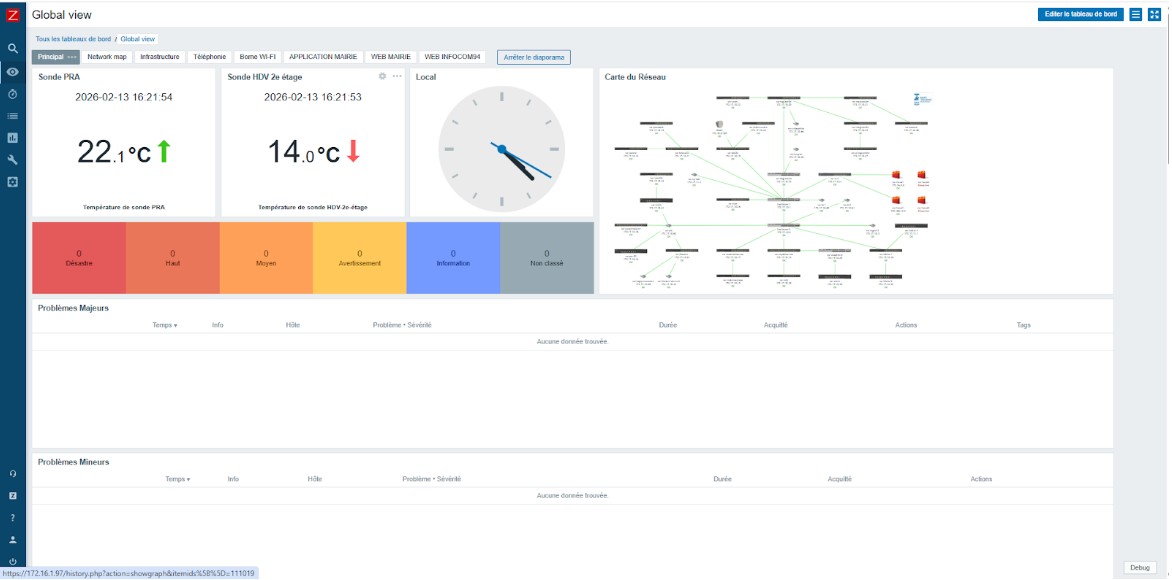Click the Problèmes Majeurs widget title

73,308
